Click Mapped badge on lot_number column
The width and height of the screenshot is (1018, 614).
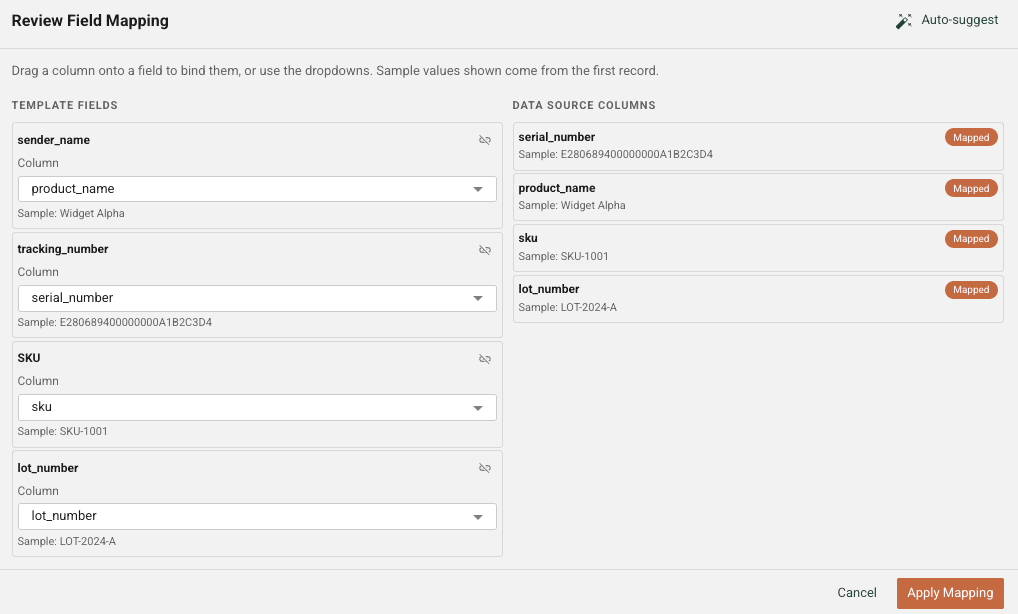pos(971,289)
